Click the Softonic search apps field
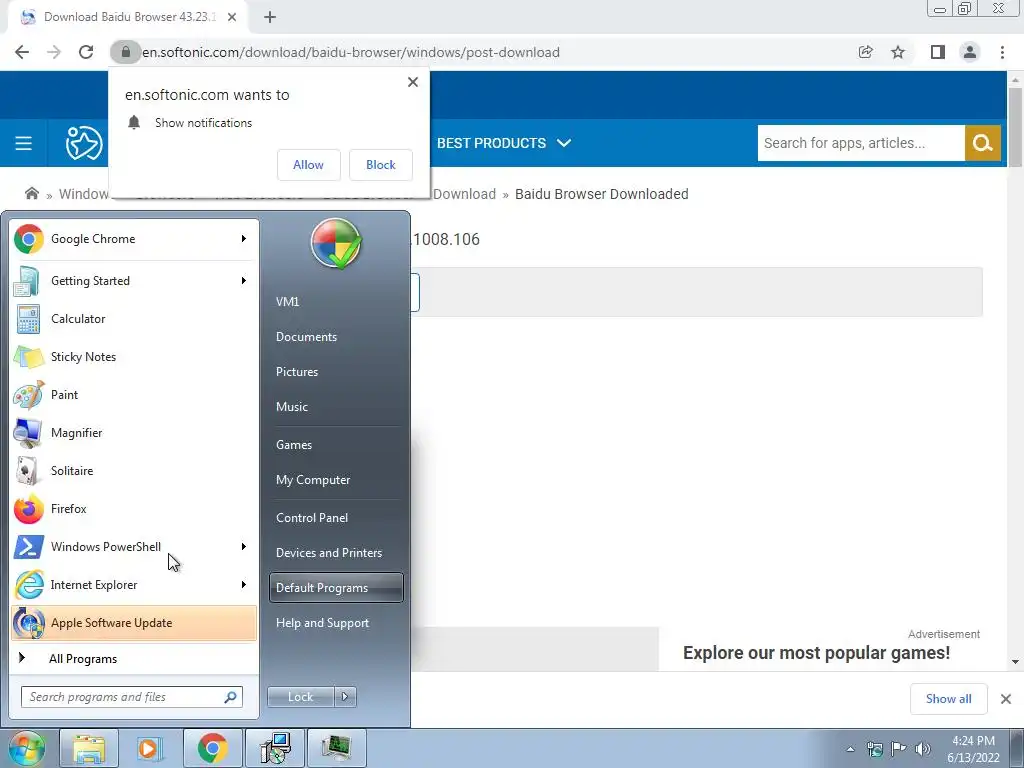Image resolution: width=1024 pixels, height=768 pixels. click(x=861, y=143)
